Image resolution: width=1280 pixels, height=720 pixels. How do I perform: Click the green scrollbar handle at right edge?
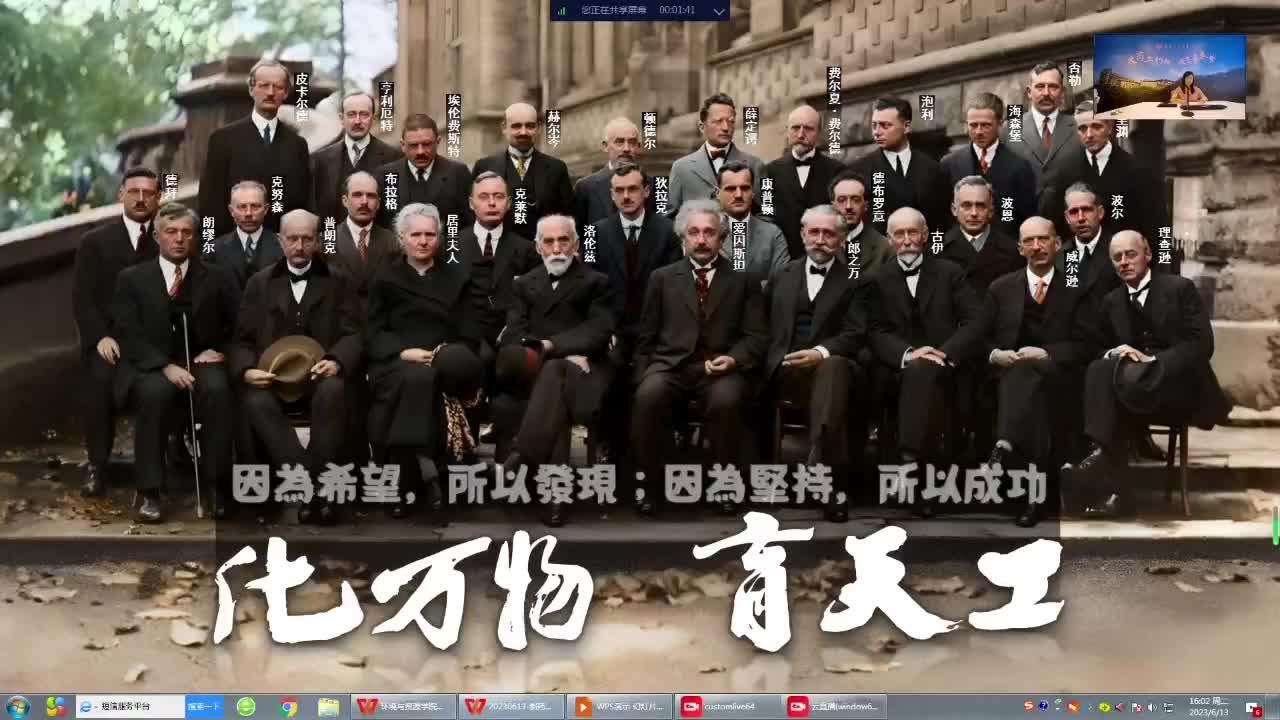pos(1276,527)
